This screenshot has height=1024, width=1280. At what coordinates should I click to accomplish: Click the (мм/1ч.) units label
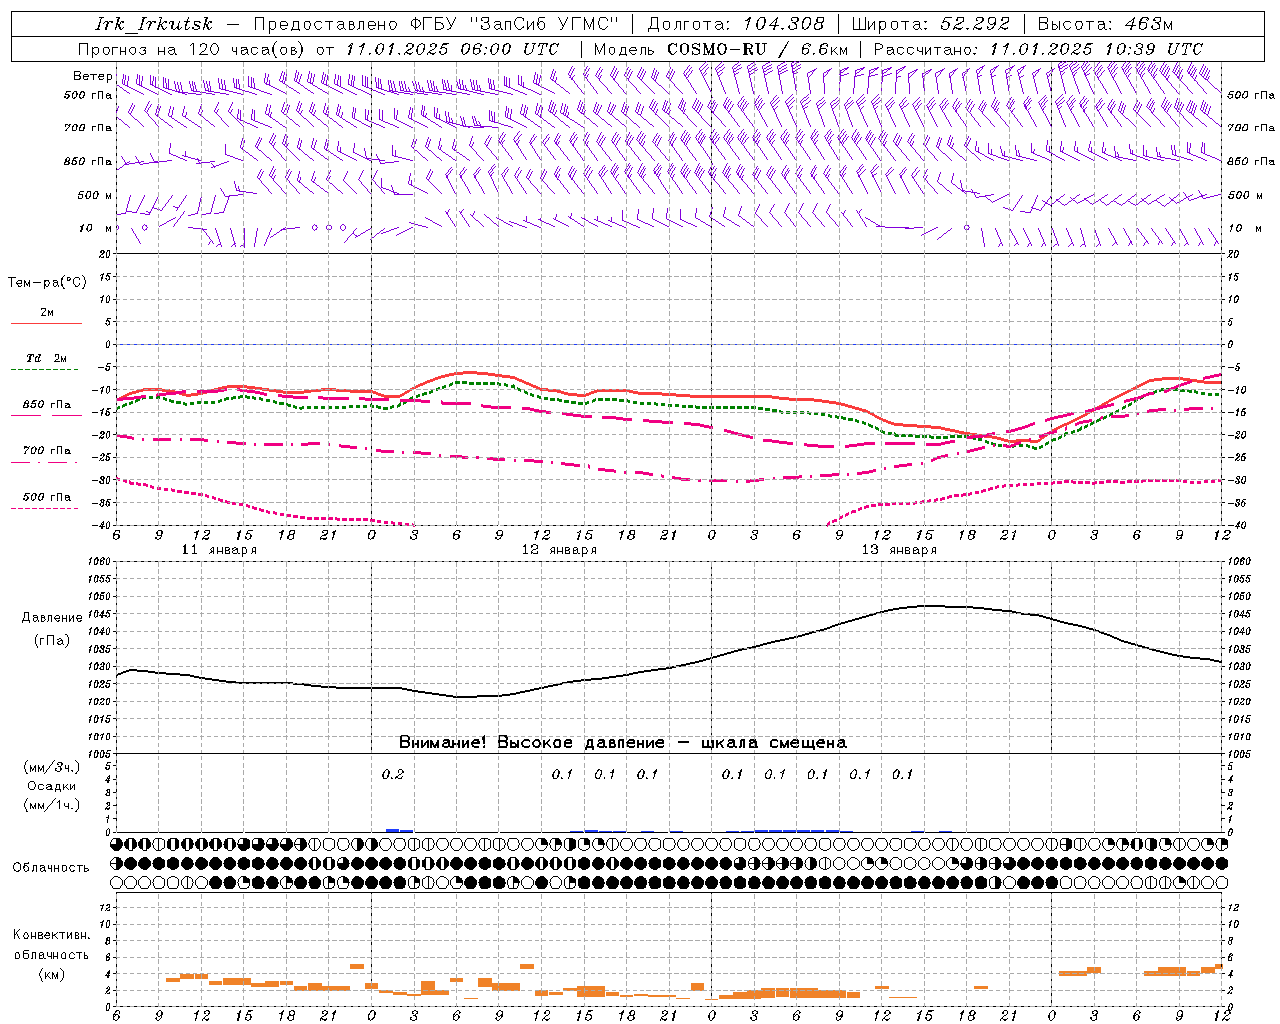51,805
